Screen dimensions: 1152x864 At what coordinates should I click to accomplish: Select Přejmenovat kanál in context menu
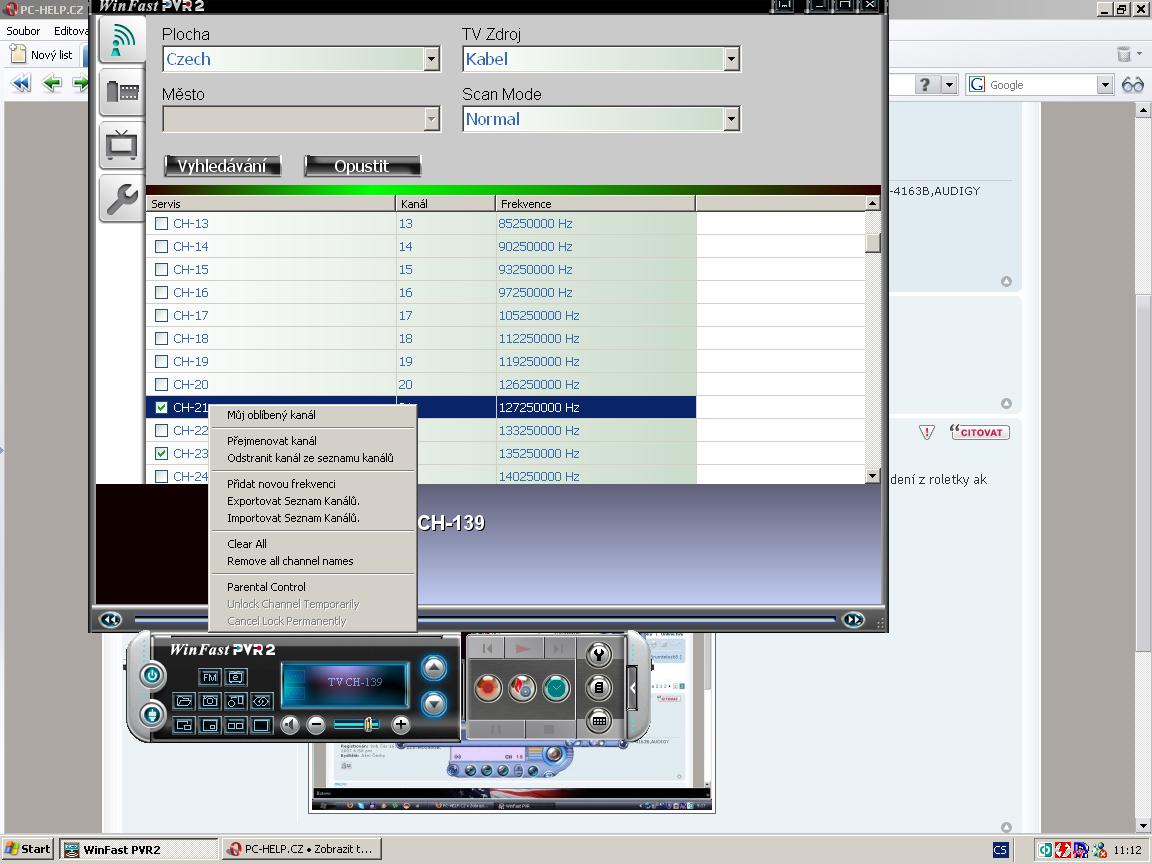coord(272,441)
